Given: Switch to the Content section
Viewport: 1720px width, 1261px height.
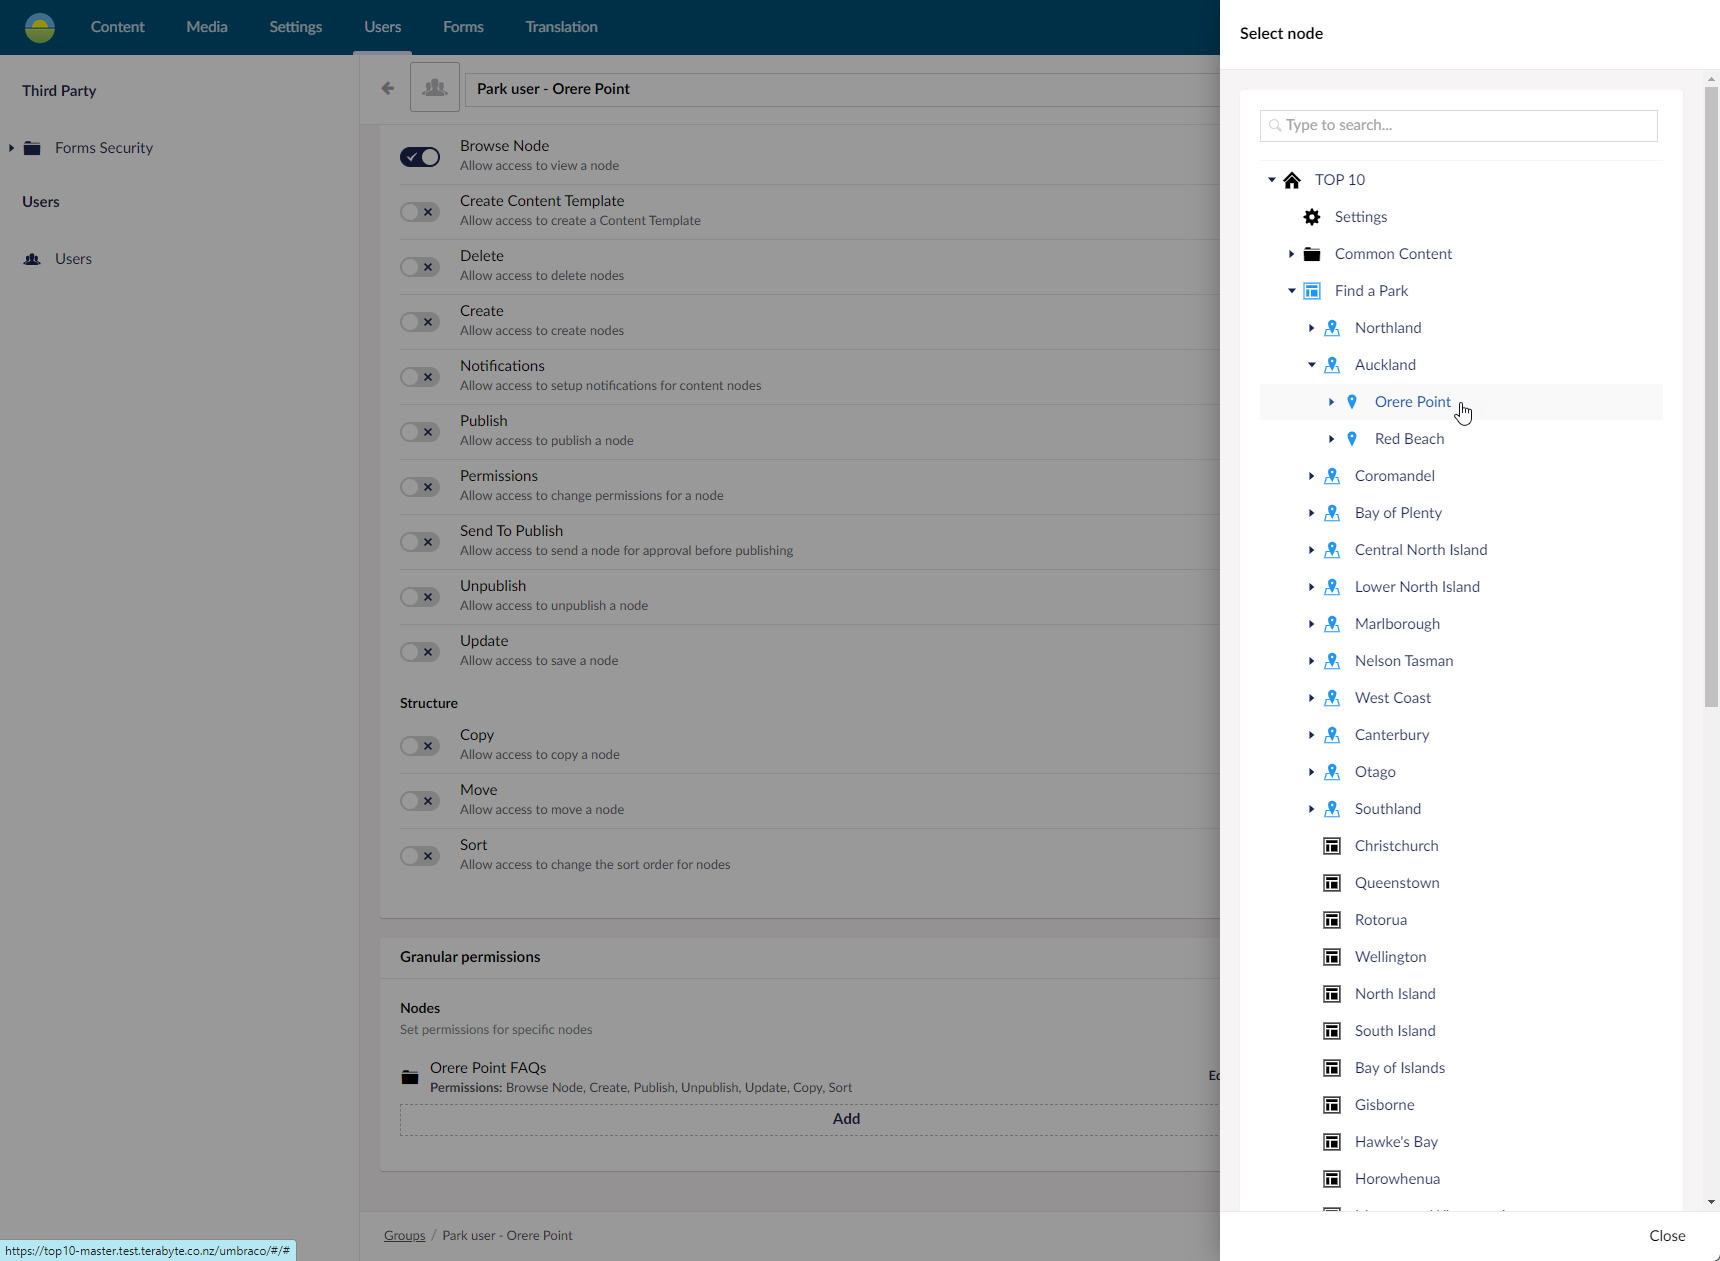Looking at the screenshot, I should pos(117,27).
